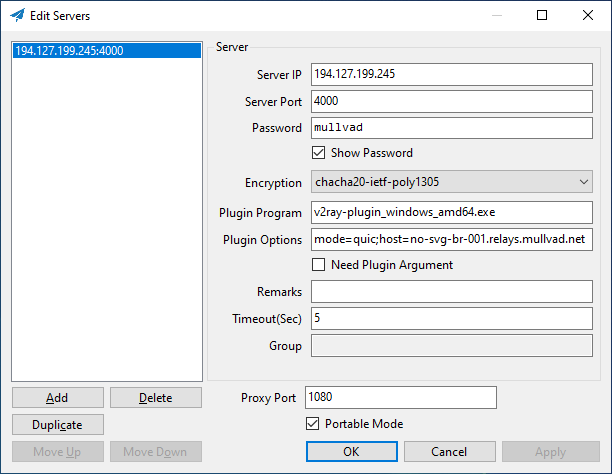Open the Encryption dropdown list
The image size is (612, 474).
click(x=453, y=183)
